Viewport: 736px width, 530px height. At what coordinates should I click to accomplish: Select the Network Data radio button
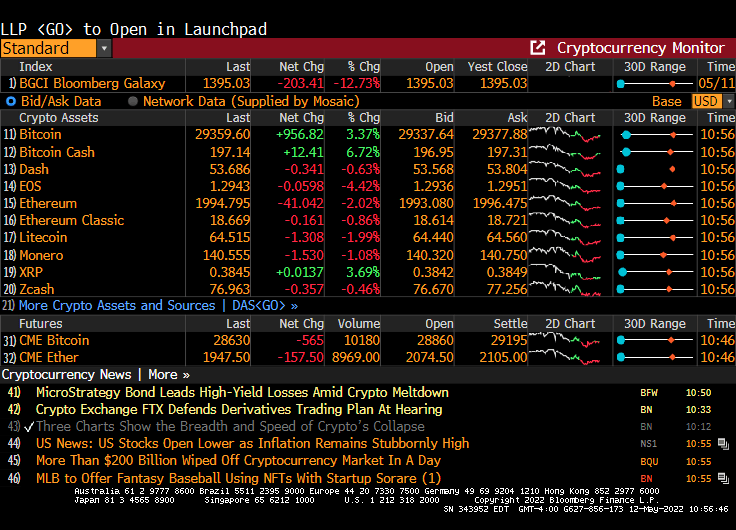point(133,101)
